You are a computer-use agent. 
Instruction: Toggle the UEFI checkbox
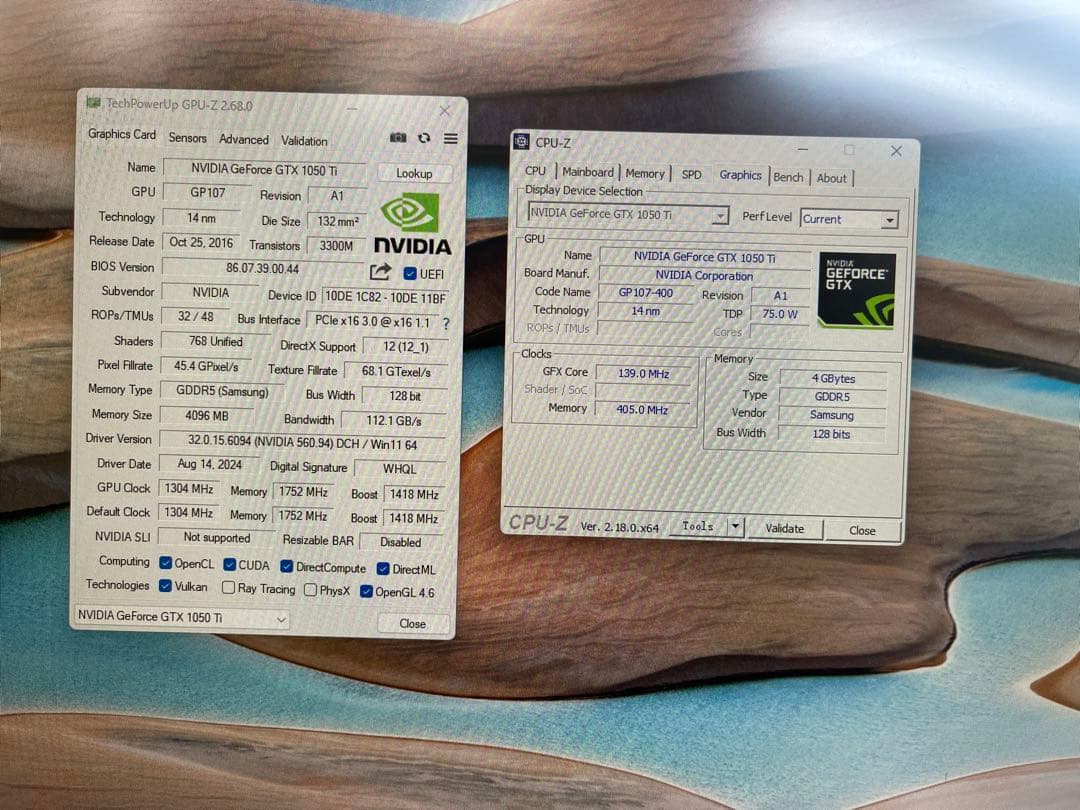pyautogui.click(x=410, y=274)
